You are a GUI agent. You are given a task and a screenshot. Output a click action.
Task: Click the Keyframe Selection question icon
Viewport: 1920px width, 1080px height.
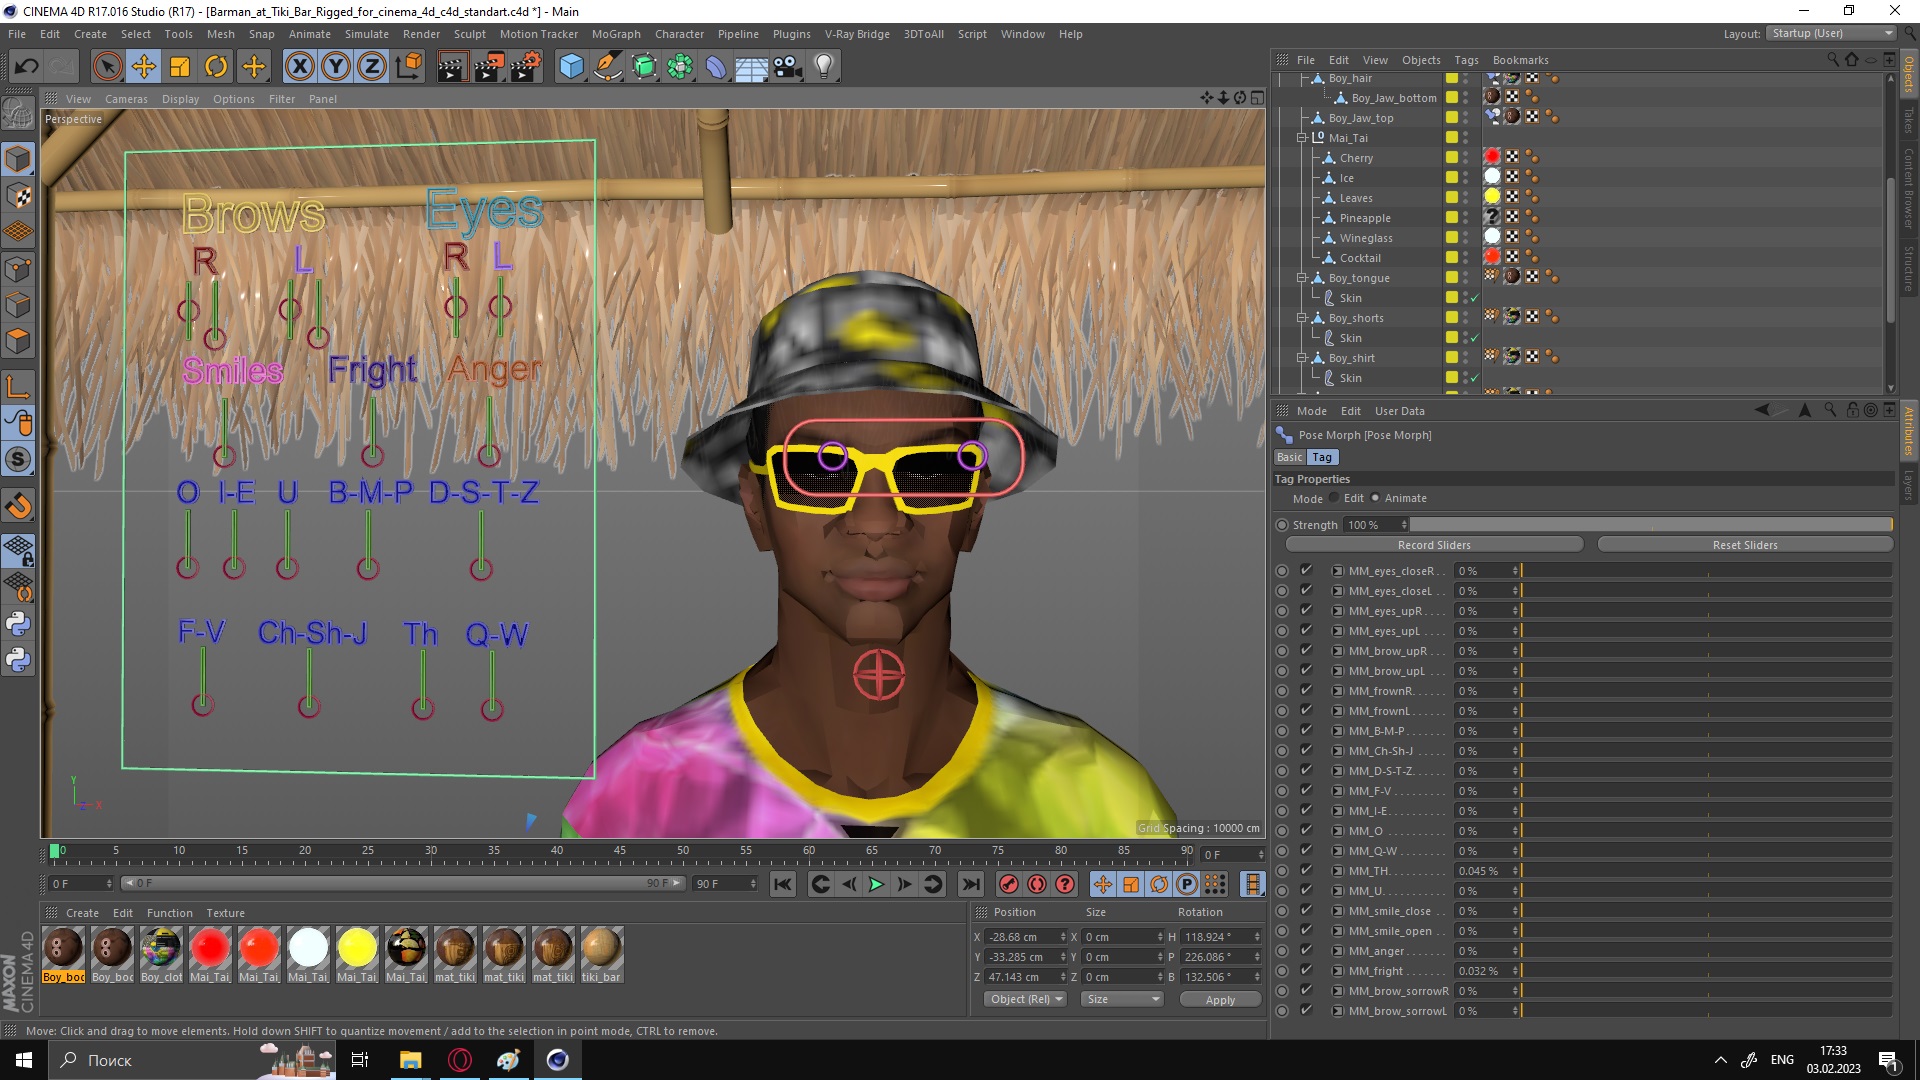point(1065,884)
